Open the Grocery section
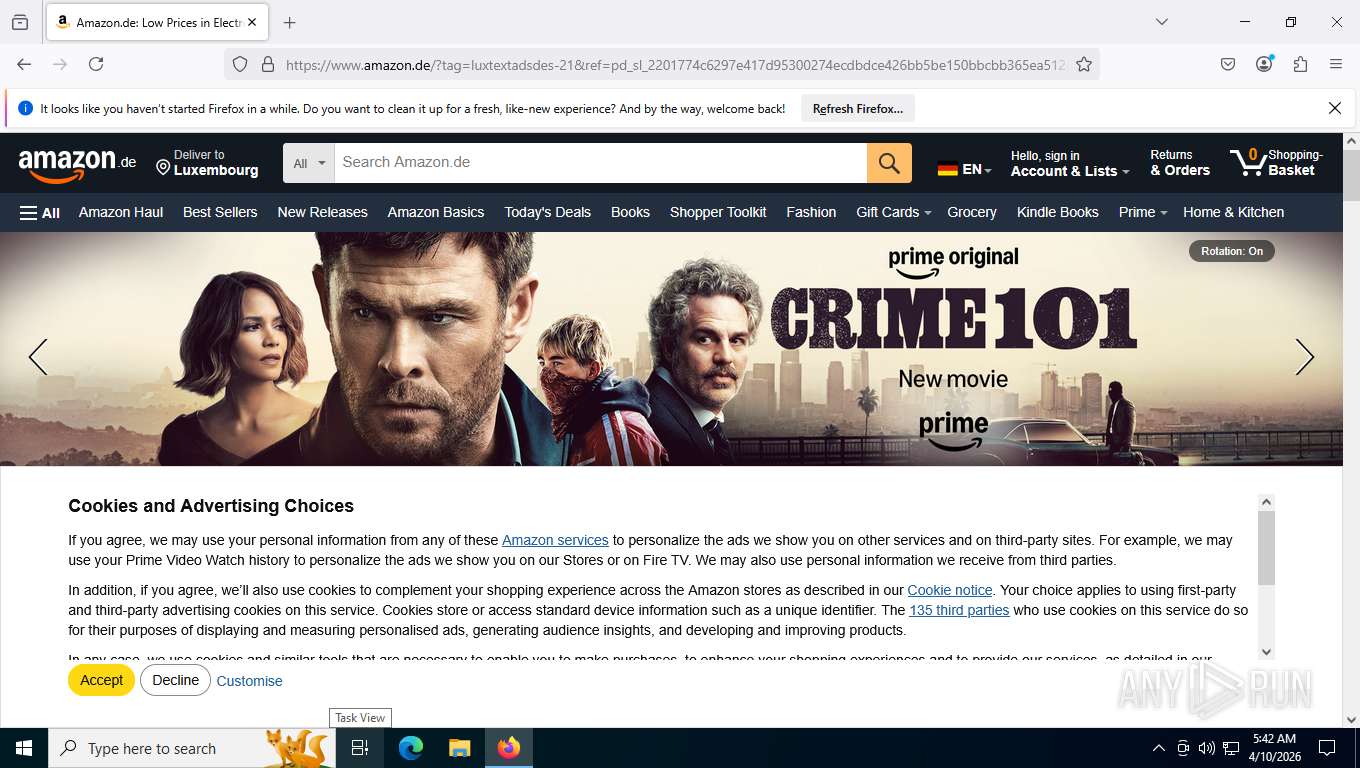 coord(972,212)
